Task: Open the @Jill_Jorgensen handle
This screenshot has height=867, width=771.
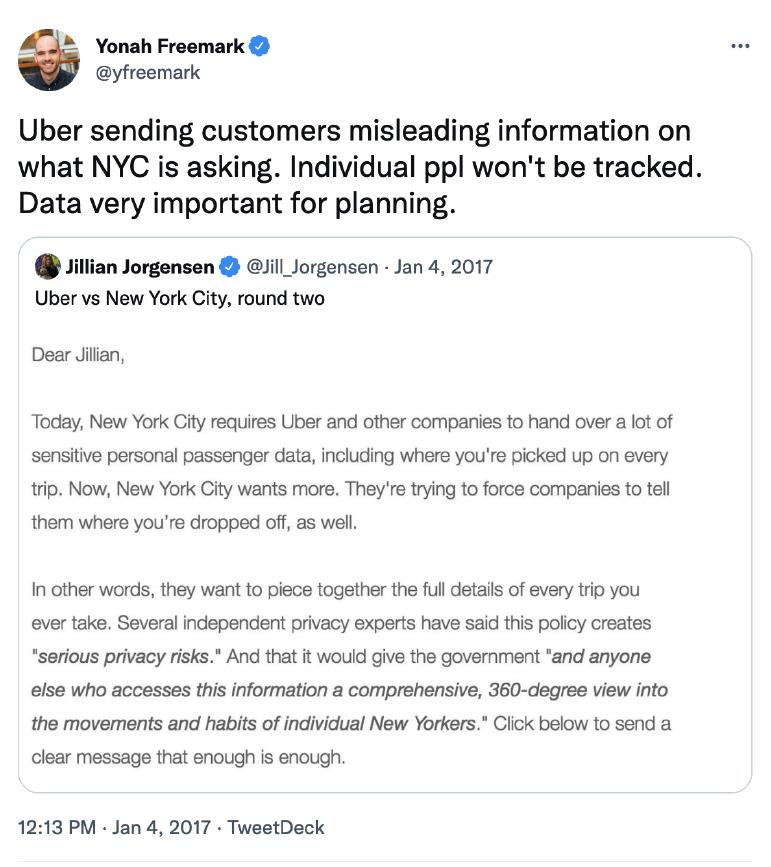Action: click(x=312, y=267)
